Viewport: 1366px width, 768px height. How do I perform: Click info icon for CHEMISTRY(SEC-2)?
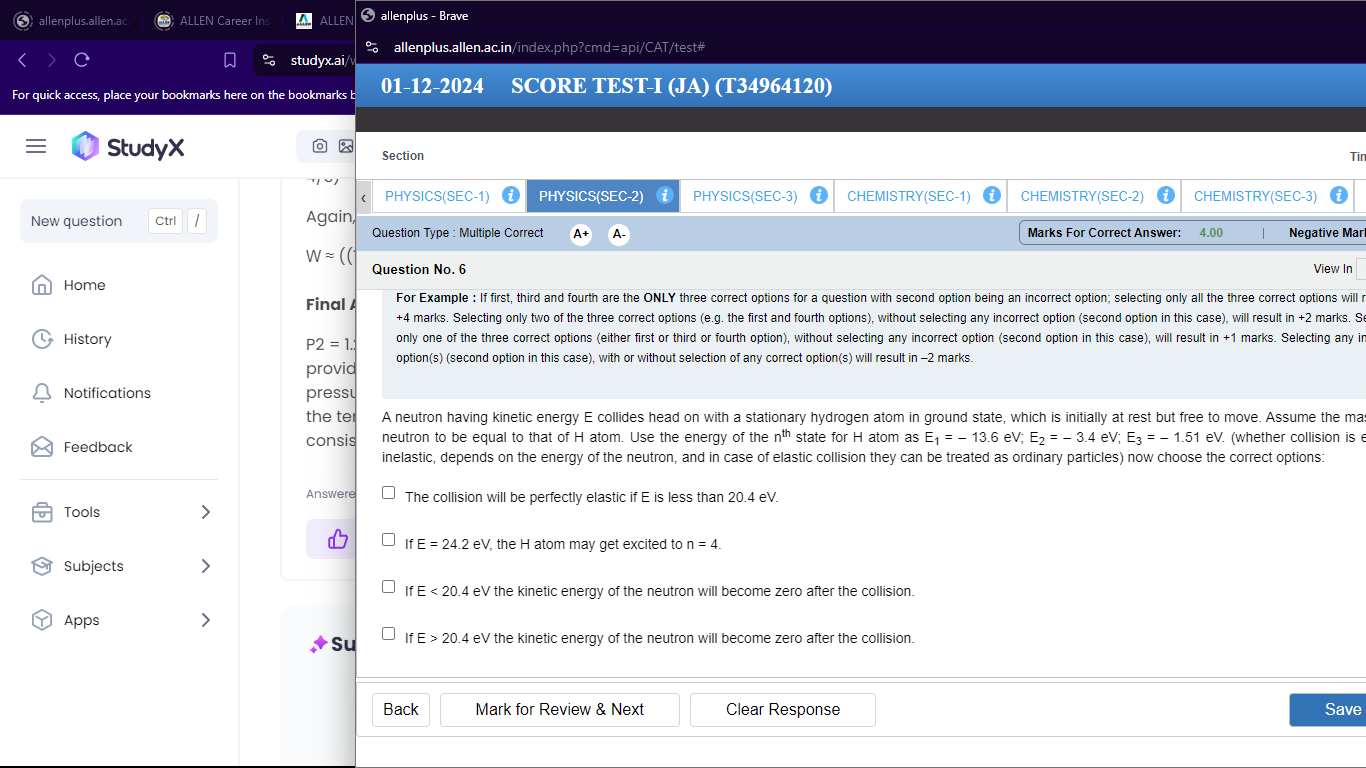(x=1165, y=195)
